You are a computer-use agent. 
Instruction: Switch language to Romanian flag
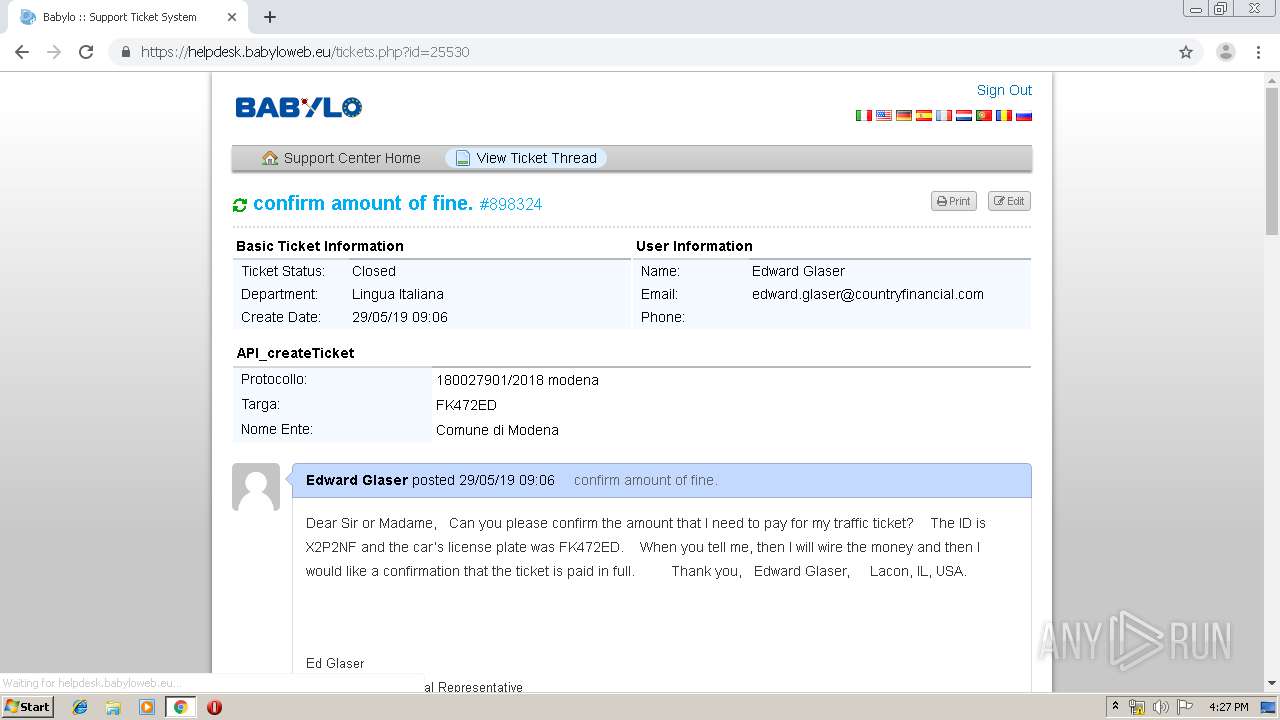tap(1004, 115)
